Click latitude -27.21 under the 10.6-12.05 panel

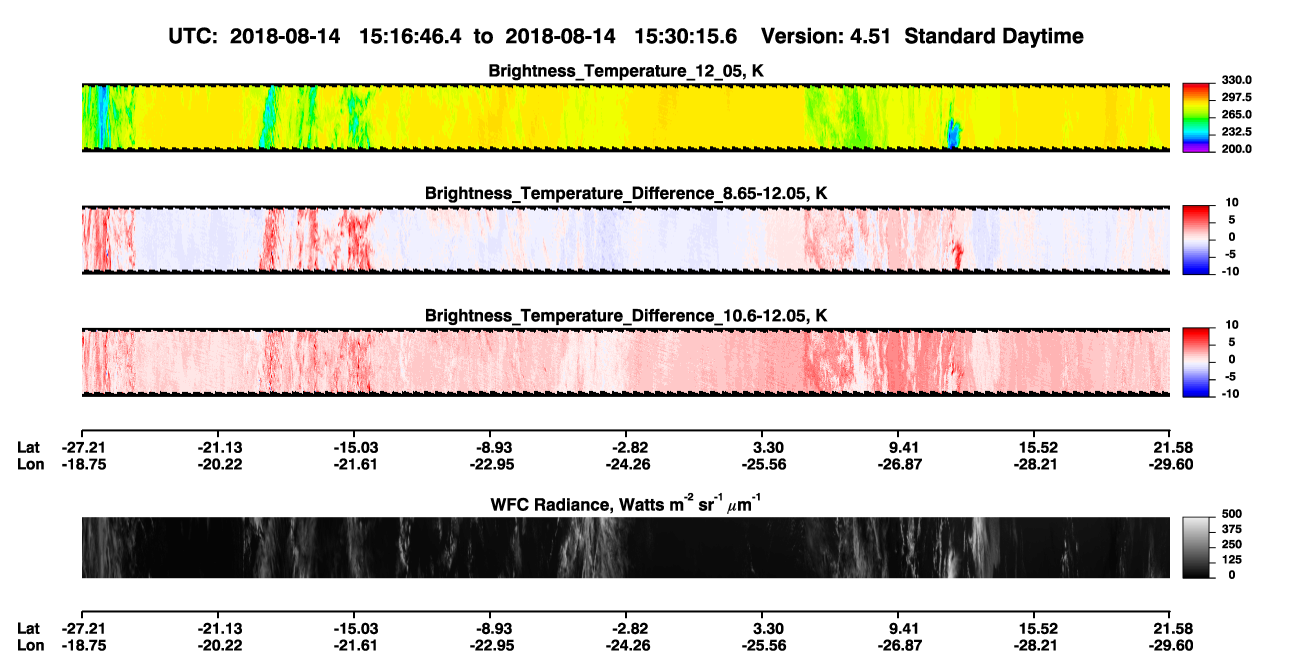point(84,448)
